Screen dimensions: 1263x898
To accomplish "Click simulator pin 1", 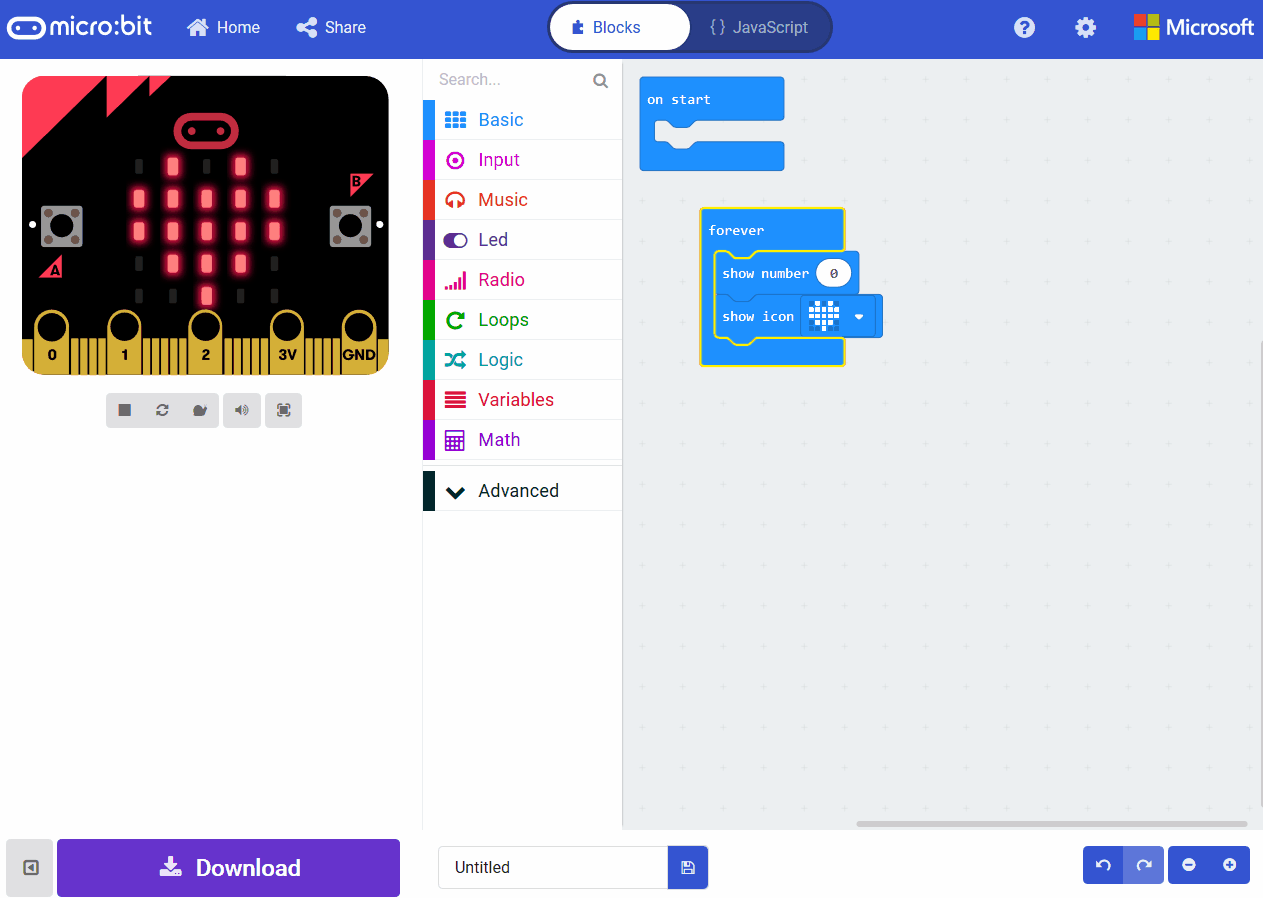I will coord(125,342).
